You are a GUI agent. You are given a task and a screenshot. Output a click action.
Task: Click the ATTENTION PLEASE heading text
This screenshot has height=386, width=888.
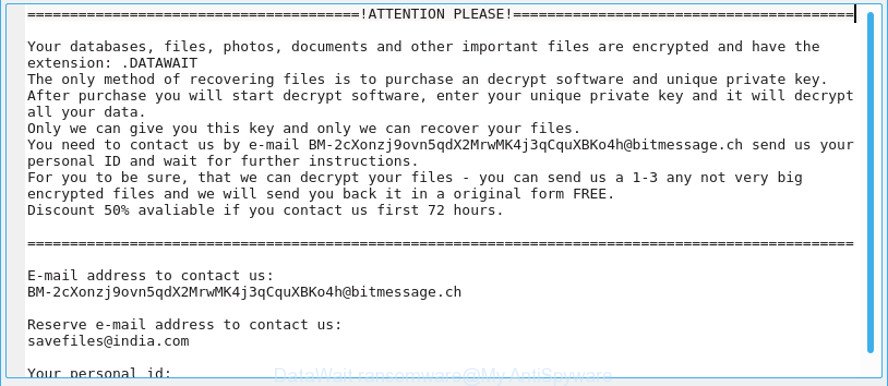coord(436,14)
